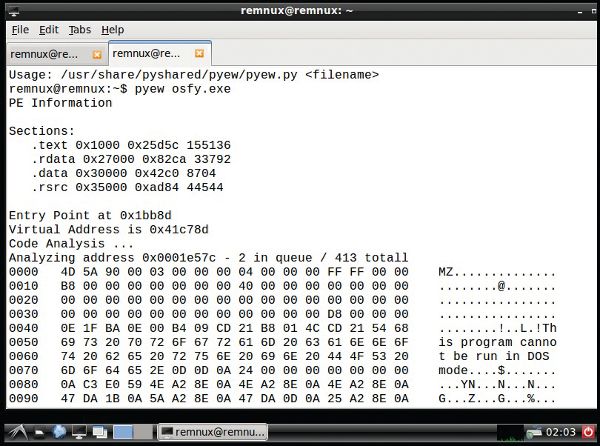The width and height of the screenshot is (600, 446).
Task: Launch the file manager from the taskbar
Action: [39, 433]
